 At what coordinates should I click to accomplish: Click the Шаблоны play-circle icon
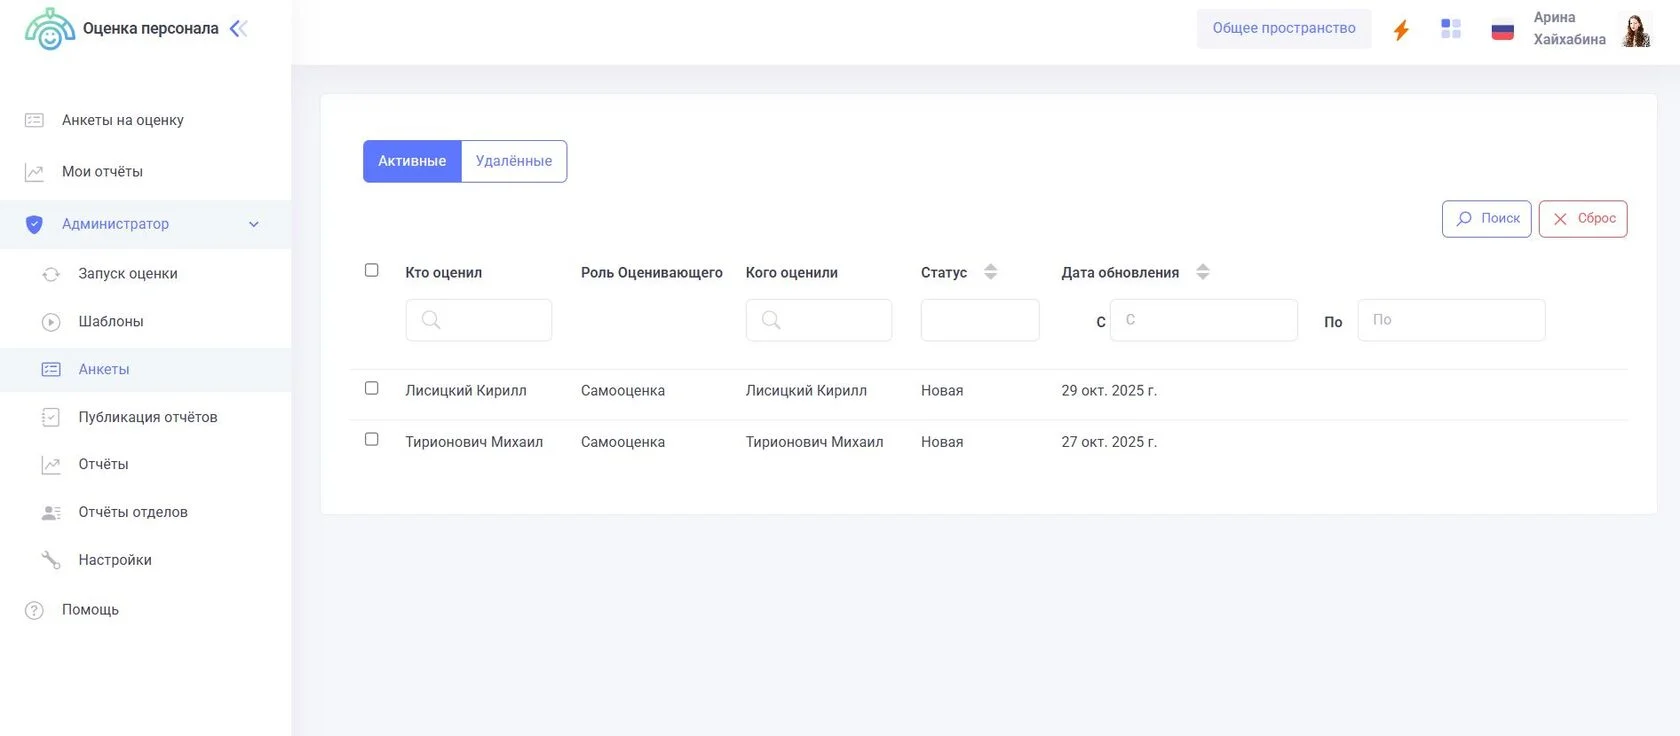(x=51, y=322)
